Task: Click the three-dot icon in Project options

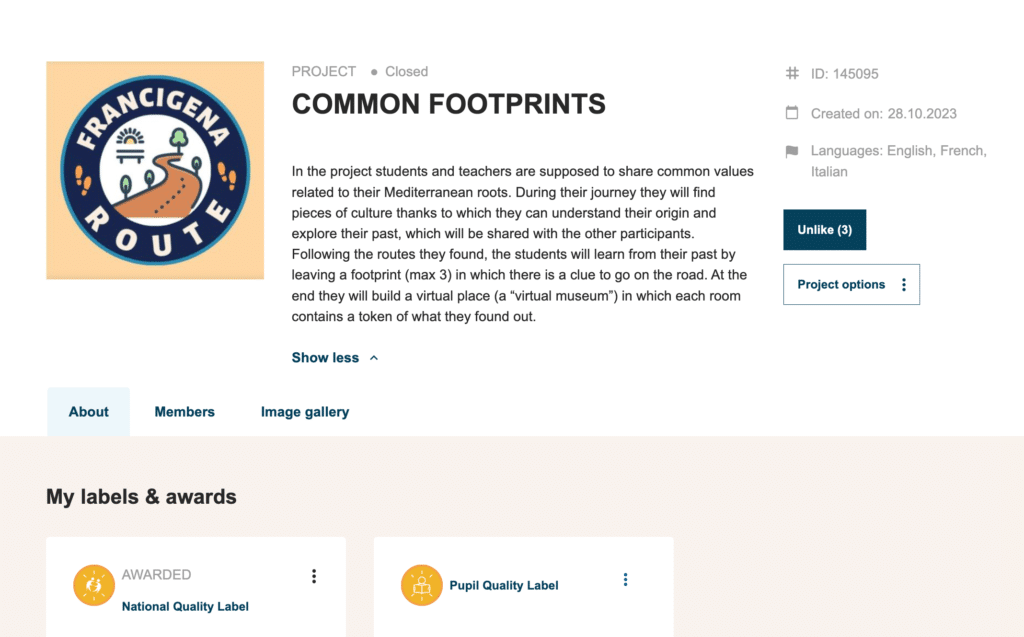Action: 904,285
